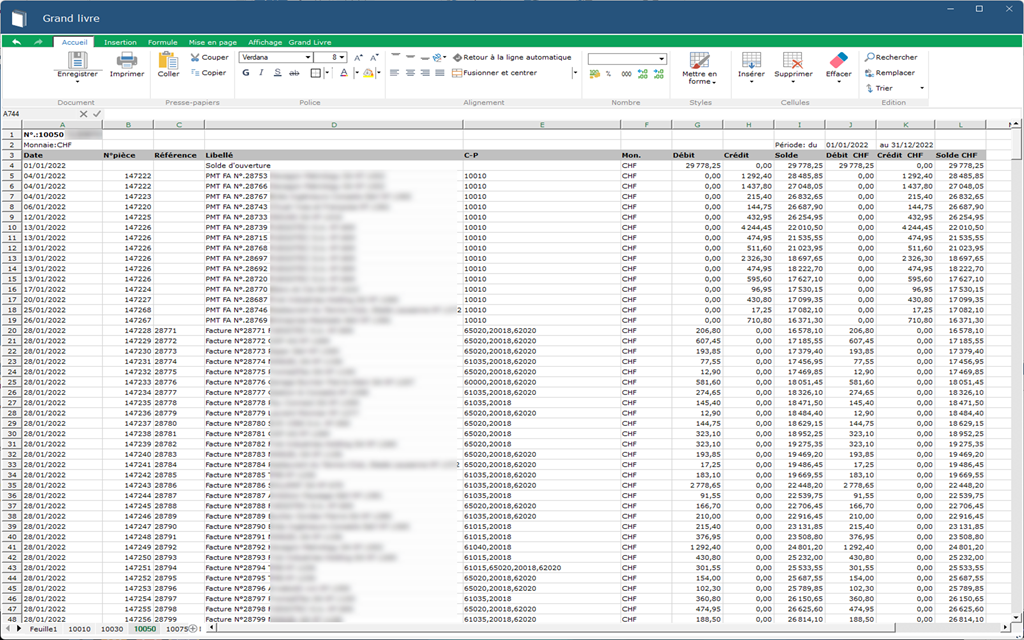
Task: Open the Mettre en forme styles
Action: pyautogui.click(x=699, y=68)
